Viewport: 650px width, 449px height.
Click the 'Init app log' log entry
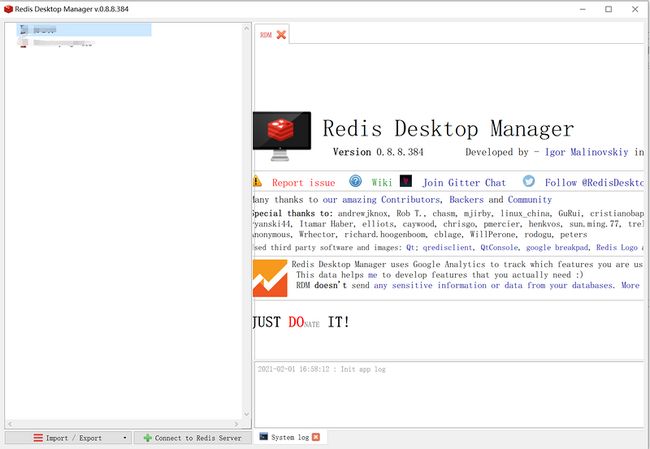tap(321, 369)
